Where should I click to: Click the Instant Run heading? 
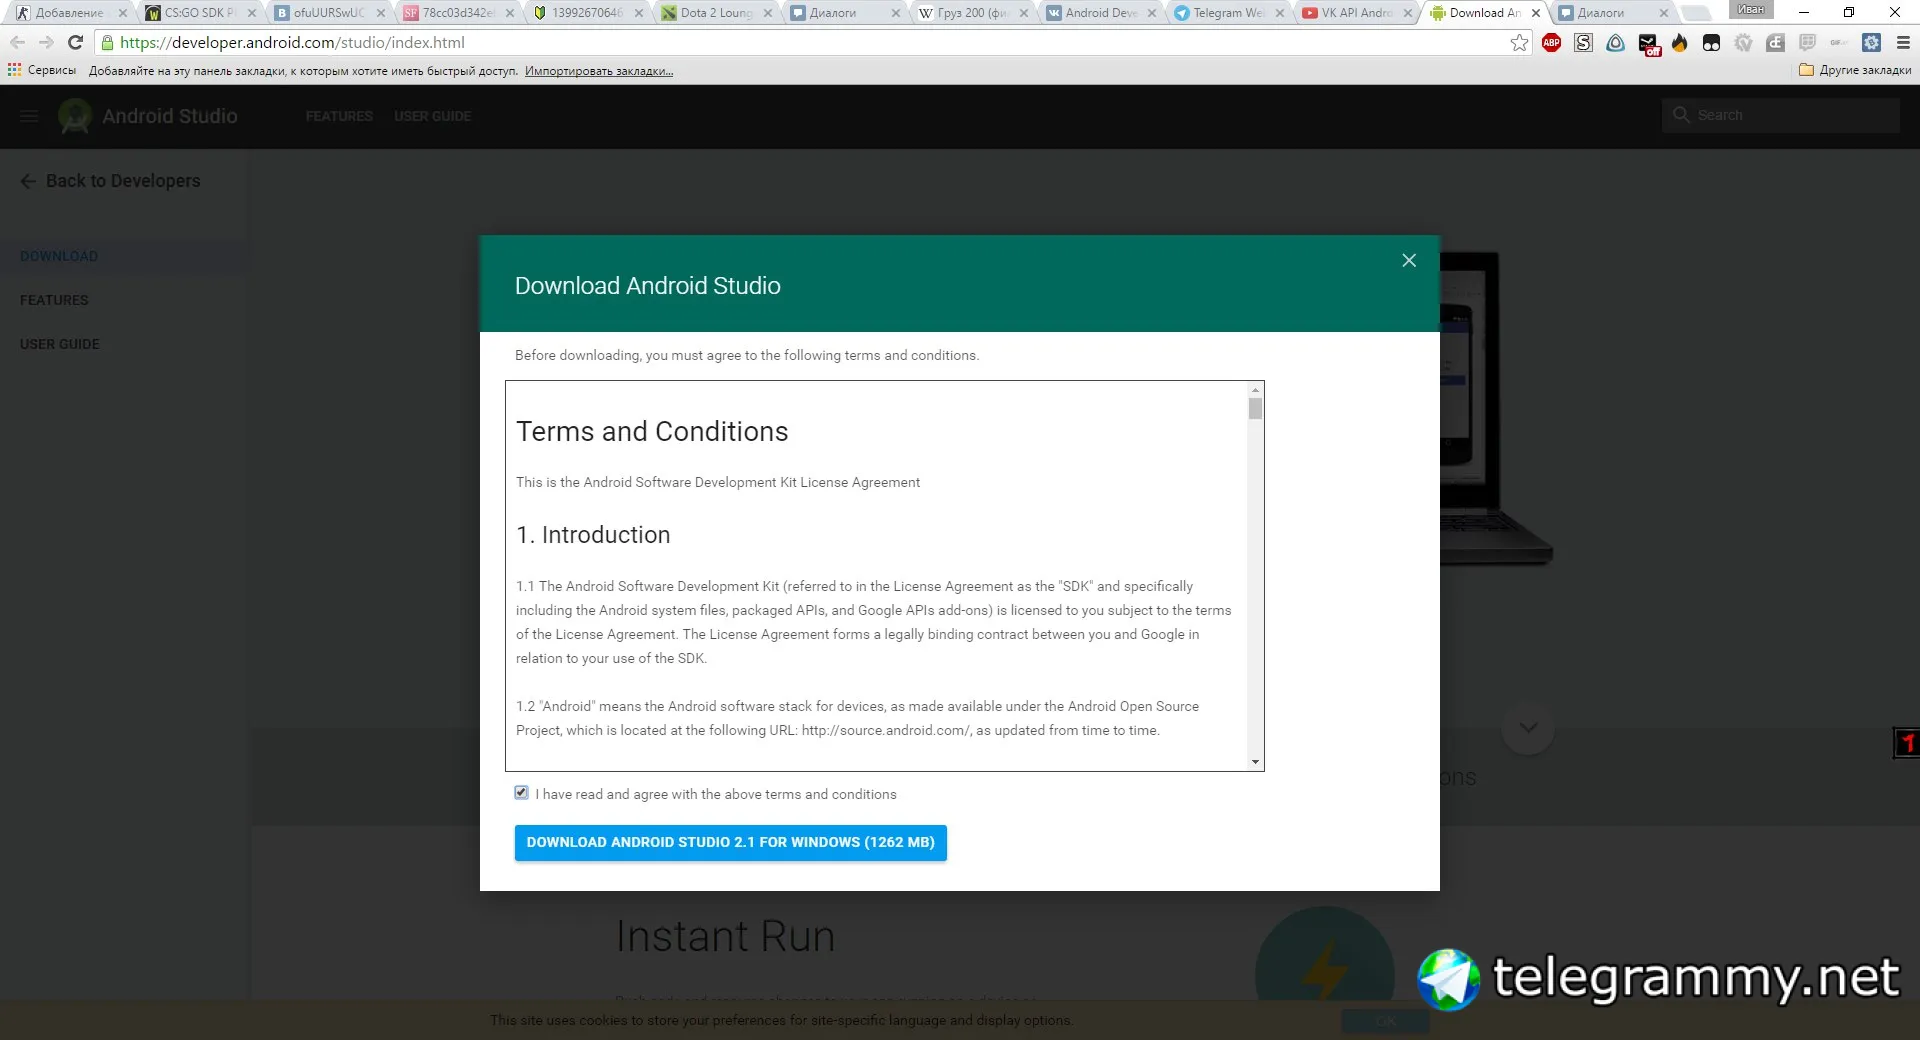(725, 936)
